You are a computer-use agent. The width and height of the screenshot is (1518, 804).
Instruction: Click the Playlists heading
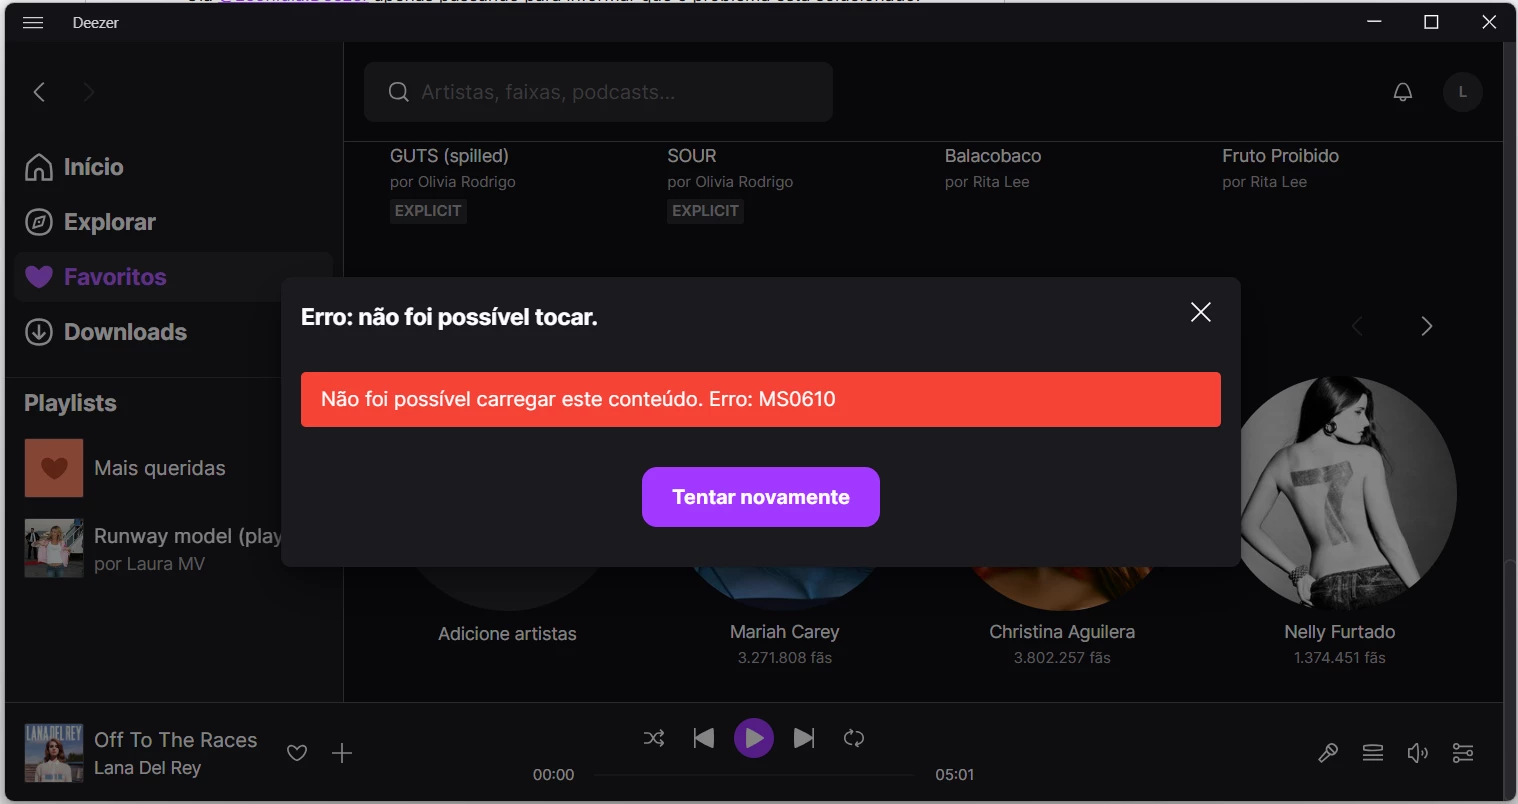[x=70, y=403]
